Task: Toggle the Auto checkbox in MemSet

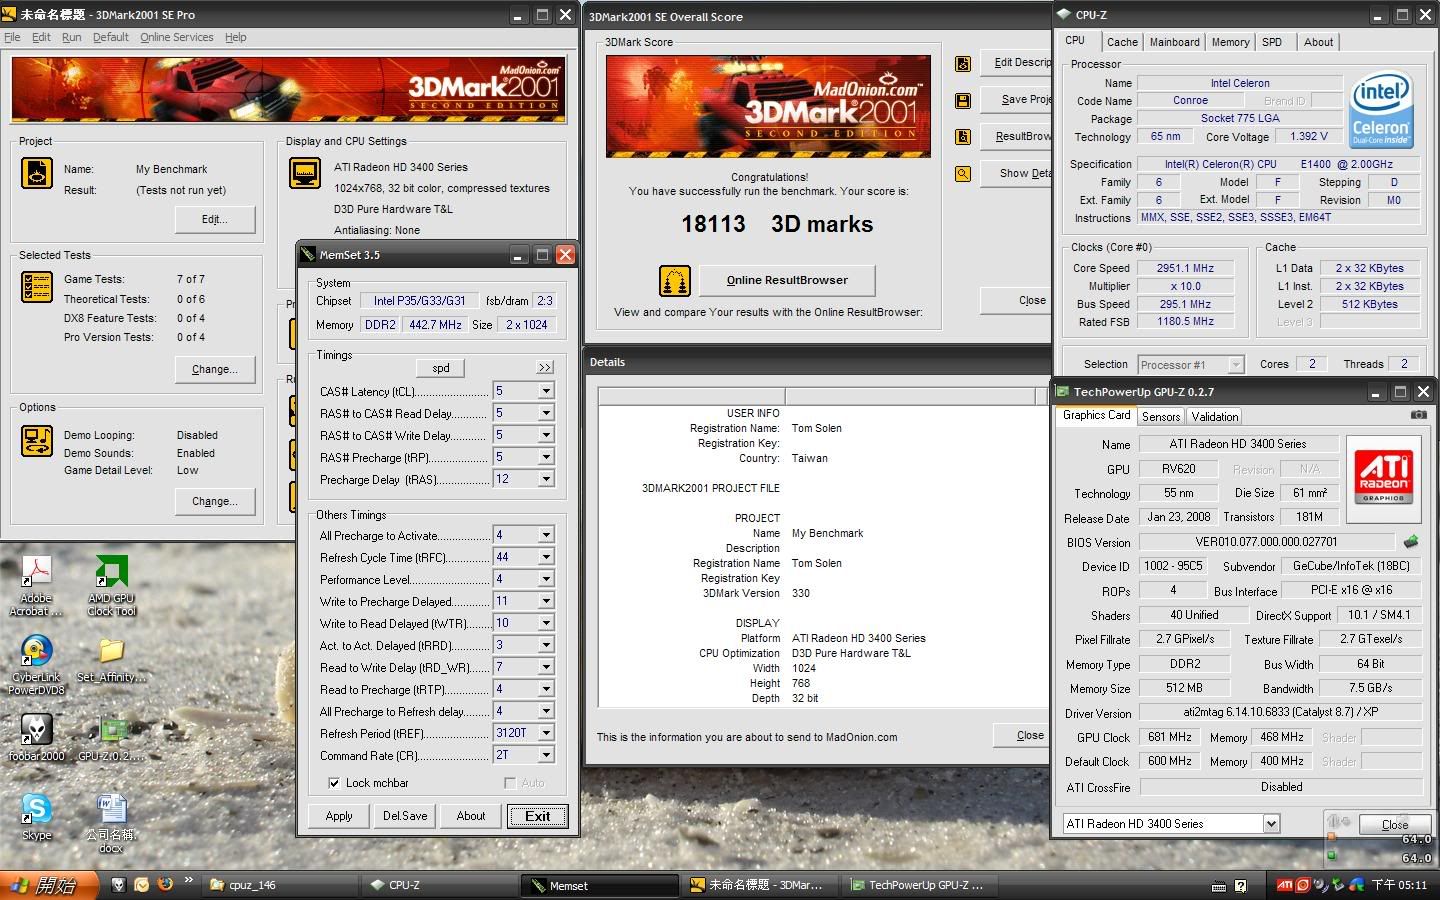Action: tap(510, 783)
